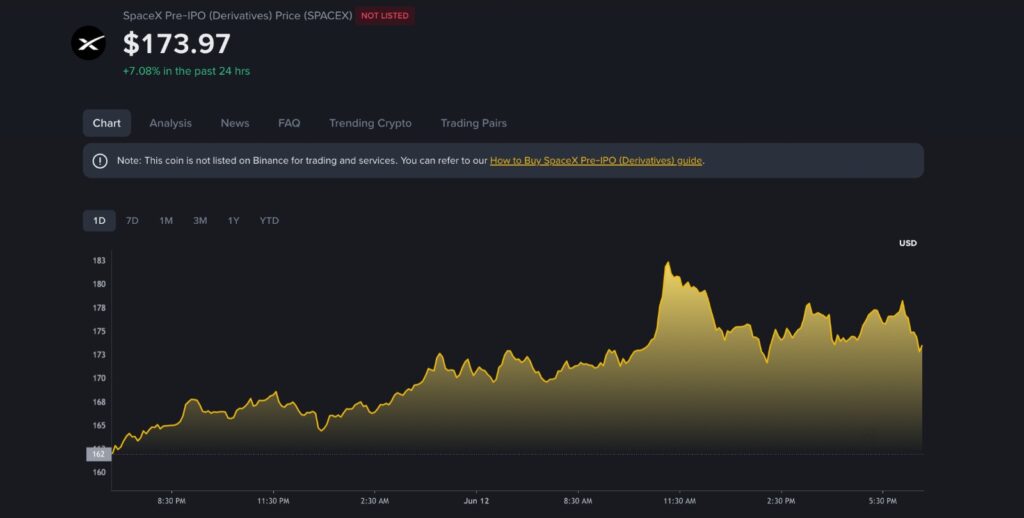Click the 5:30 PM time axis label
Image resolution: width=1024 pixels, height=518 pixels.
(882, 501)
